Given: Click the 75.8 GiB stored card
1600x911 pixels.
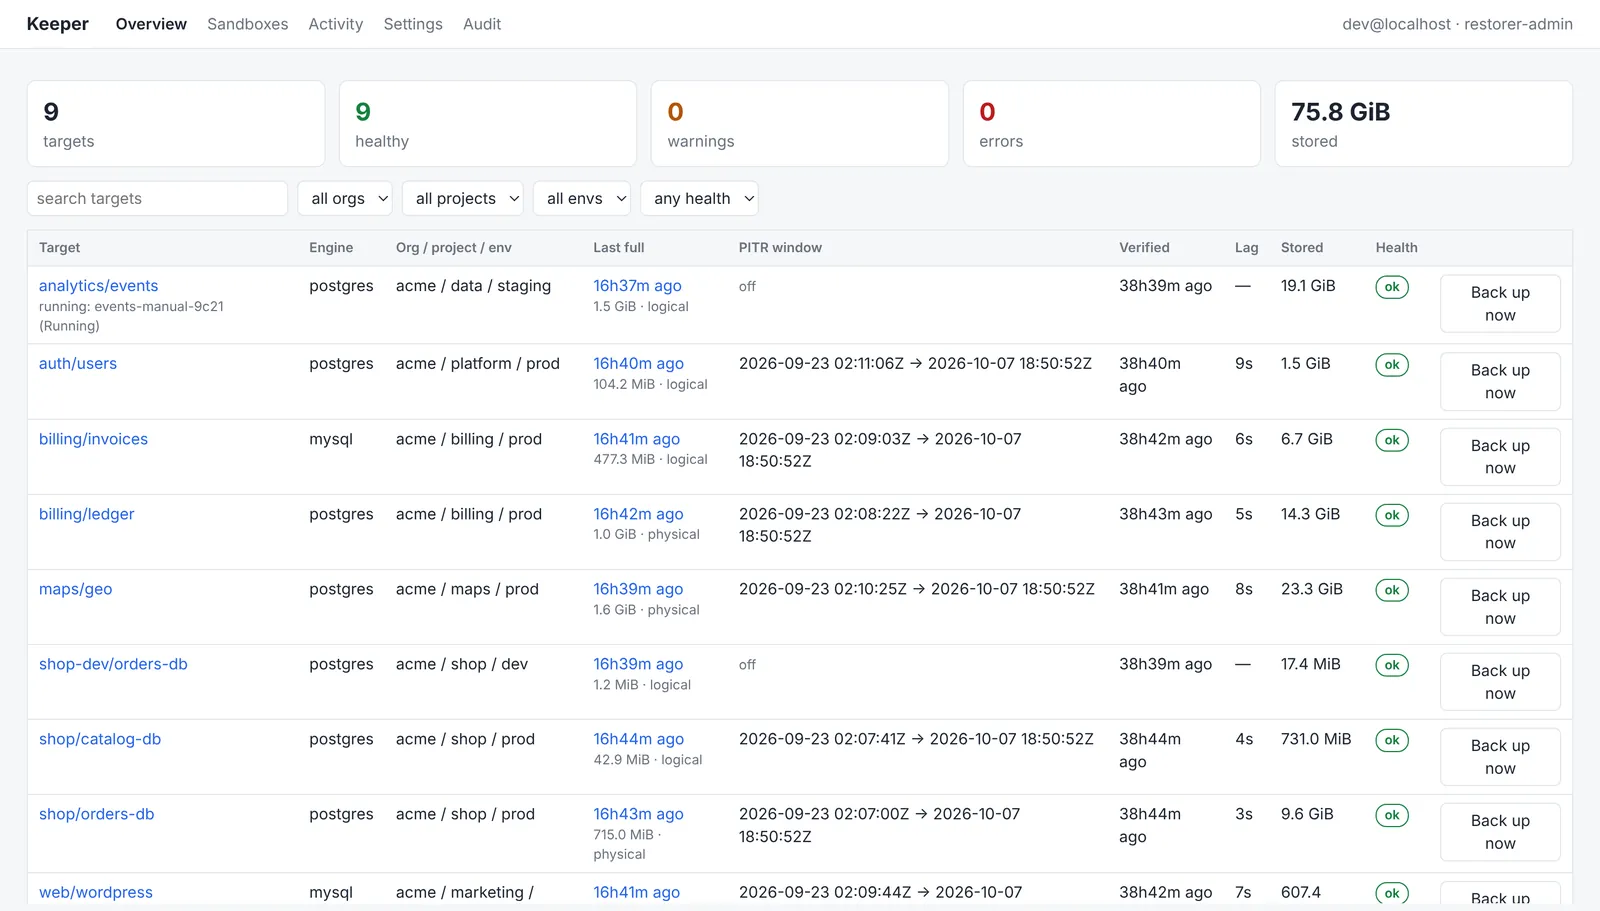Looking at the screenshot, I should 1424,124.
